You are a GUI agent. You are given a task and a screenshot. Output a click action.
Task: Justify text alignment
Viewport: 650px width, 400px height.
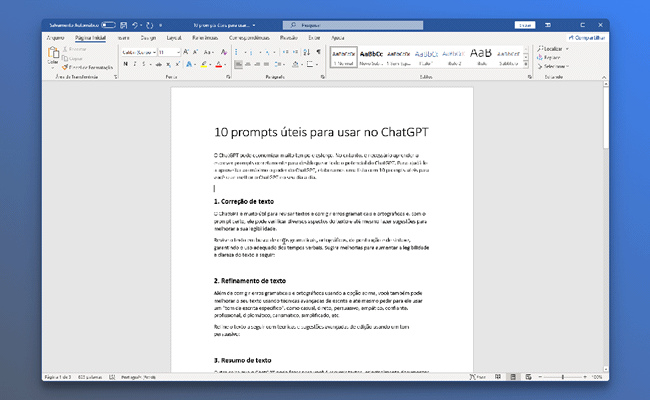[x=266, y=64]
